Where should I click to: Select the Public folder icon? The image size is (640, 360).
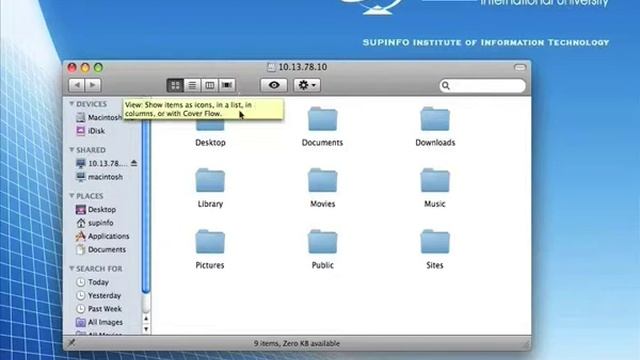click(322, 241)
